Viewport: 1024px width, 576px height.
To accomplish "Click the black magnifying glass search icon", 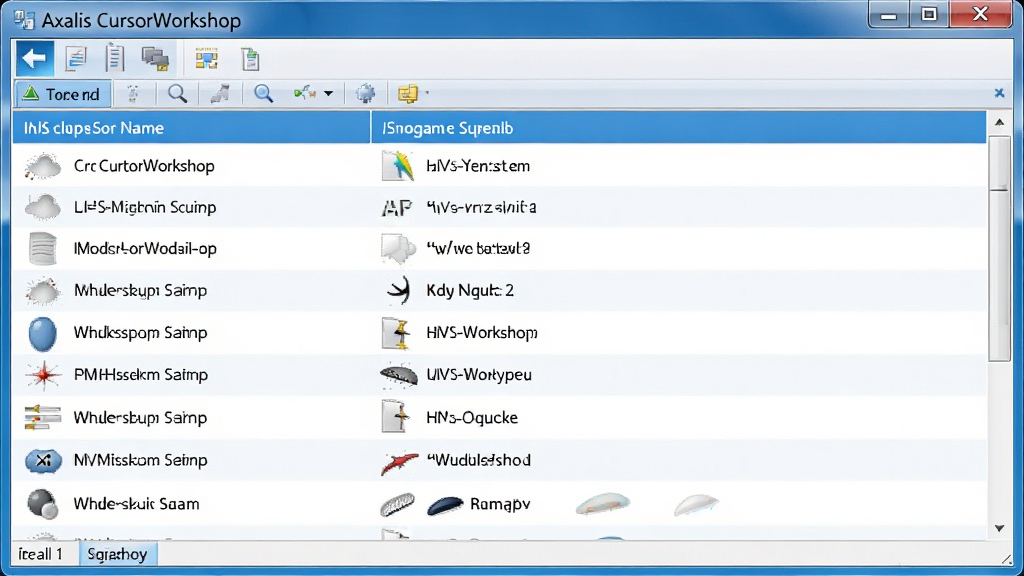I will point(177,94).
